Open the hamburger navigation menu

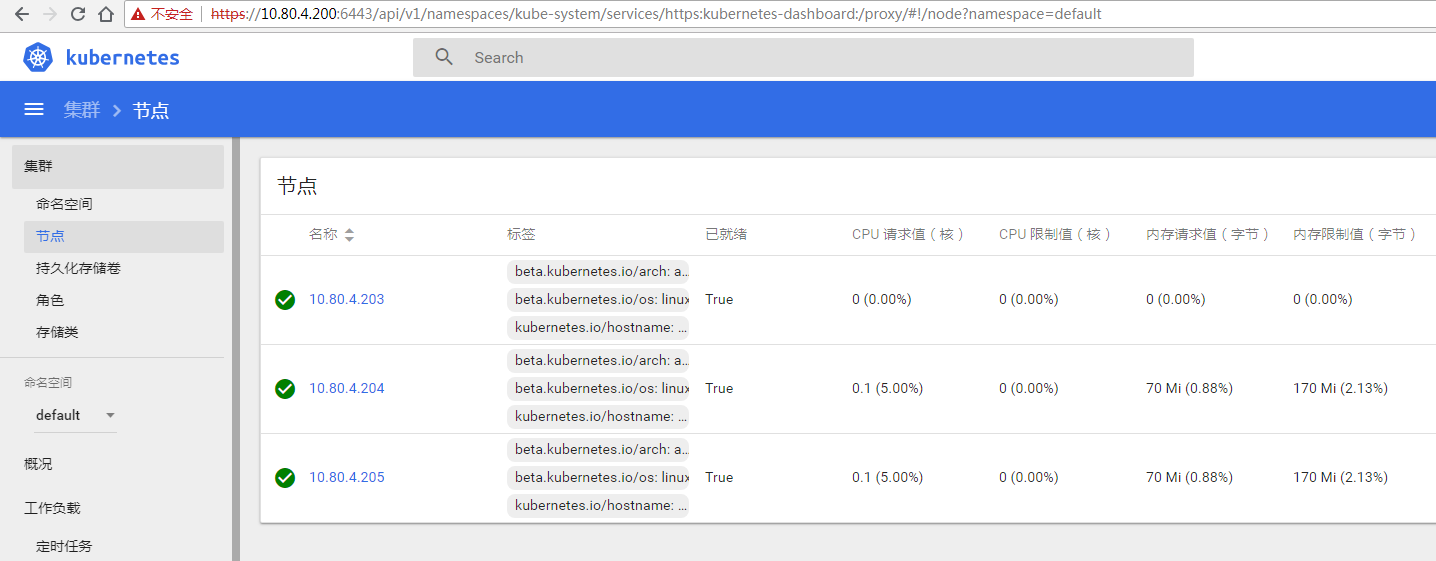pos(34,110)
